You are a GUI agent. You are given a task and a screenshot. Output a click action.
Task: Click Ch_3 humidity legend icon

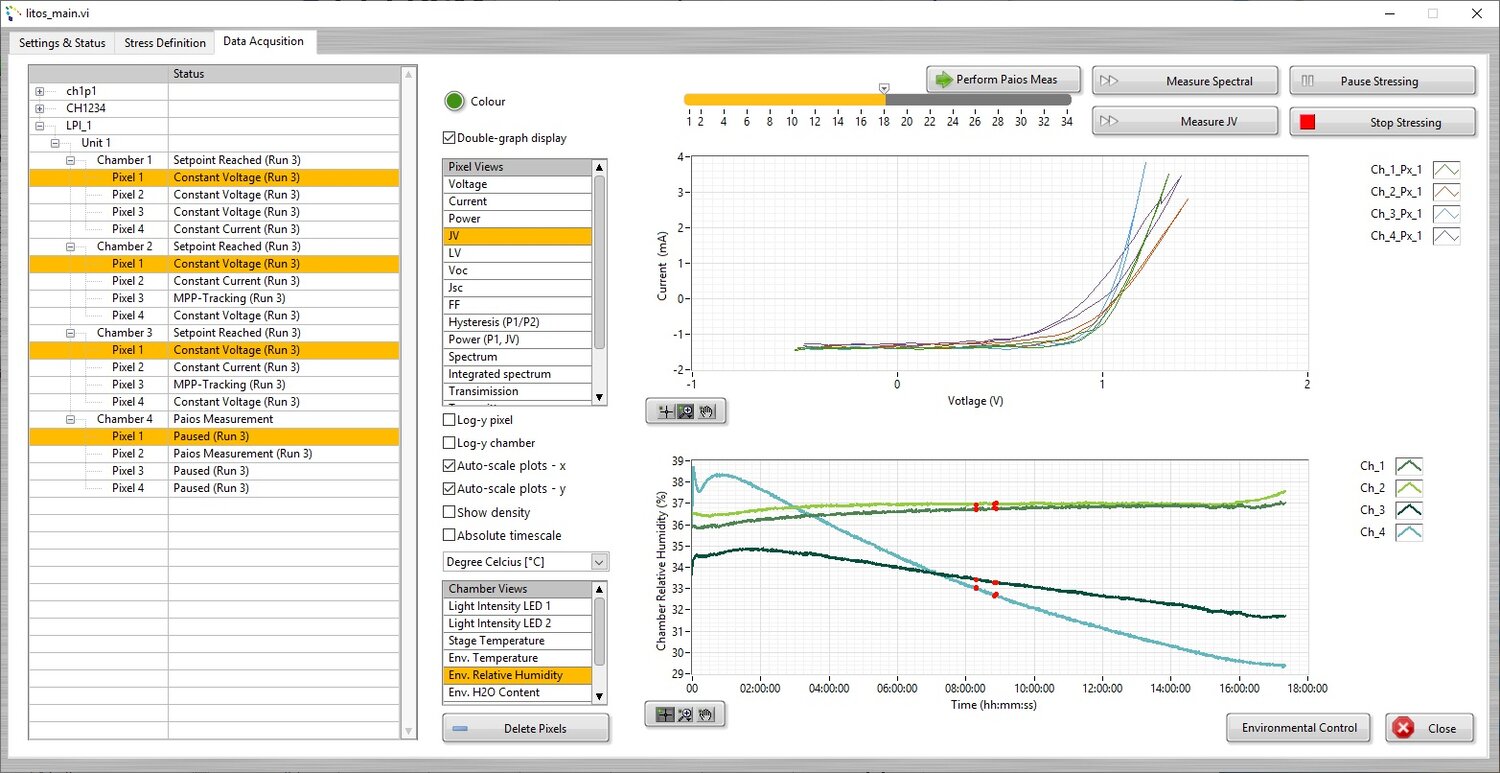(1409, 510)
